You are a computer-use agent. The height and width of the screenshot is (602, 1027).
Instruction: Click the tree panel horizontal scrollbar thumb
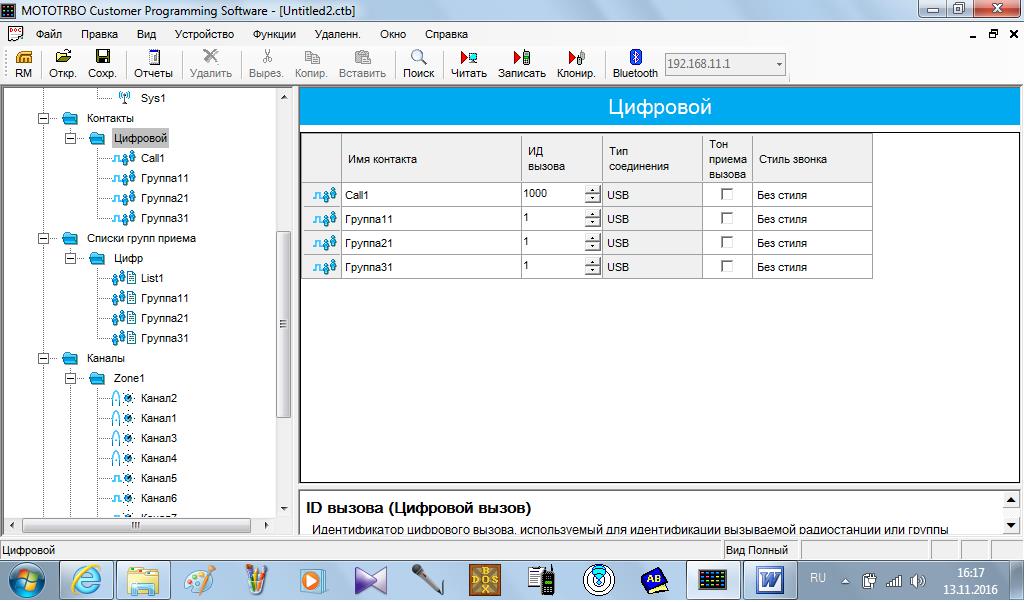pos(136,525)
